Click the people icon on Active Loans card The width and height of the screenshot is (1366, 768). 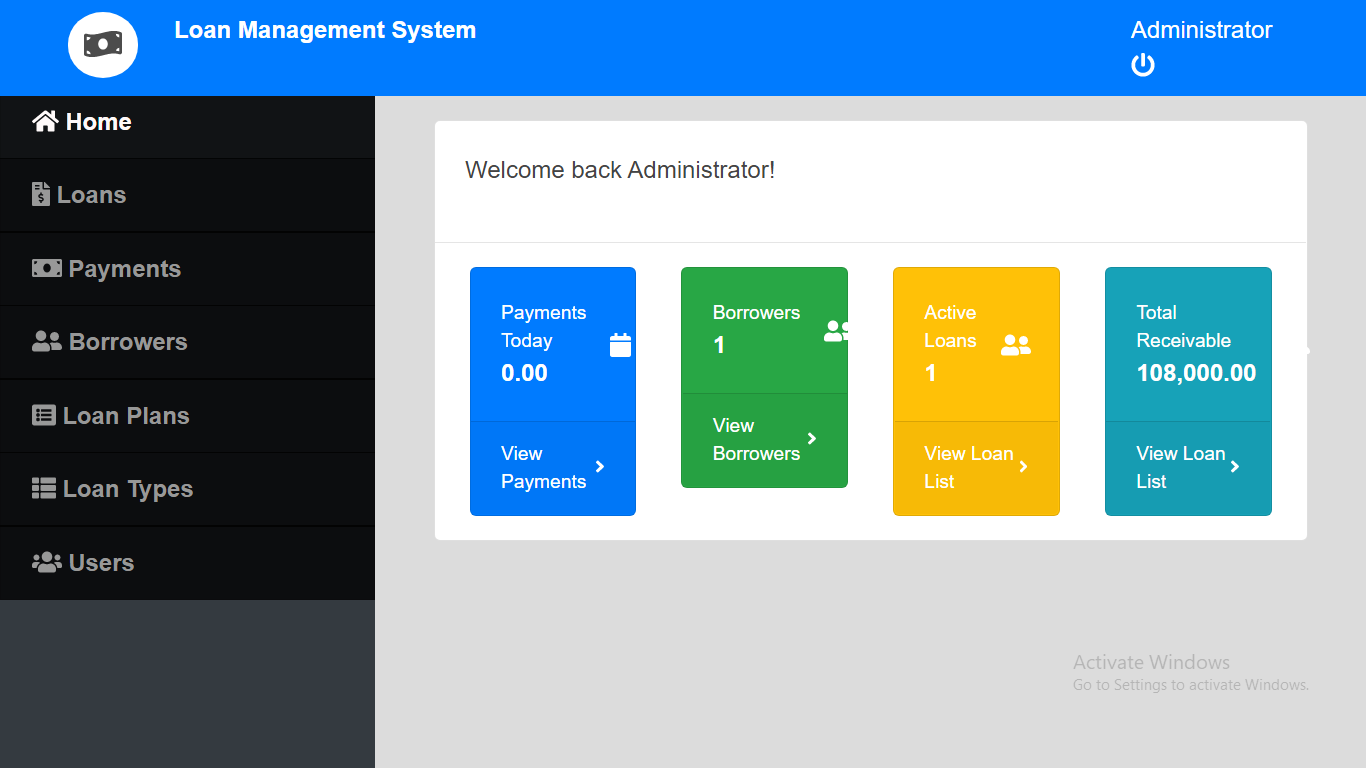[1016, 344]
